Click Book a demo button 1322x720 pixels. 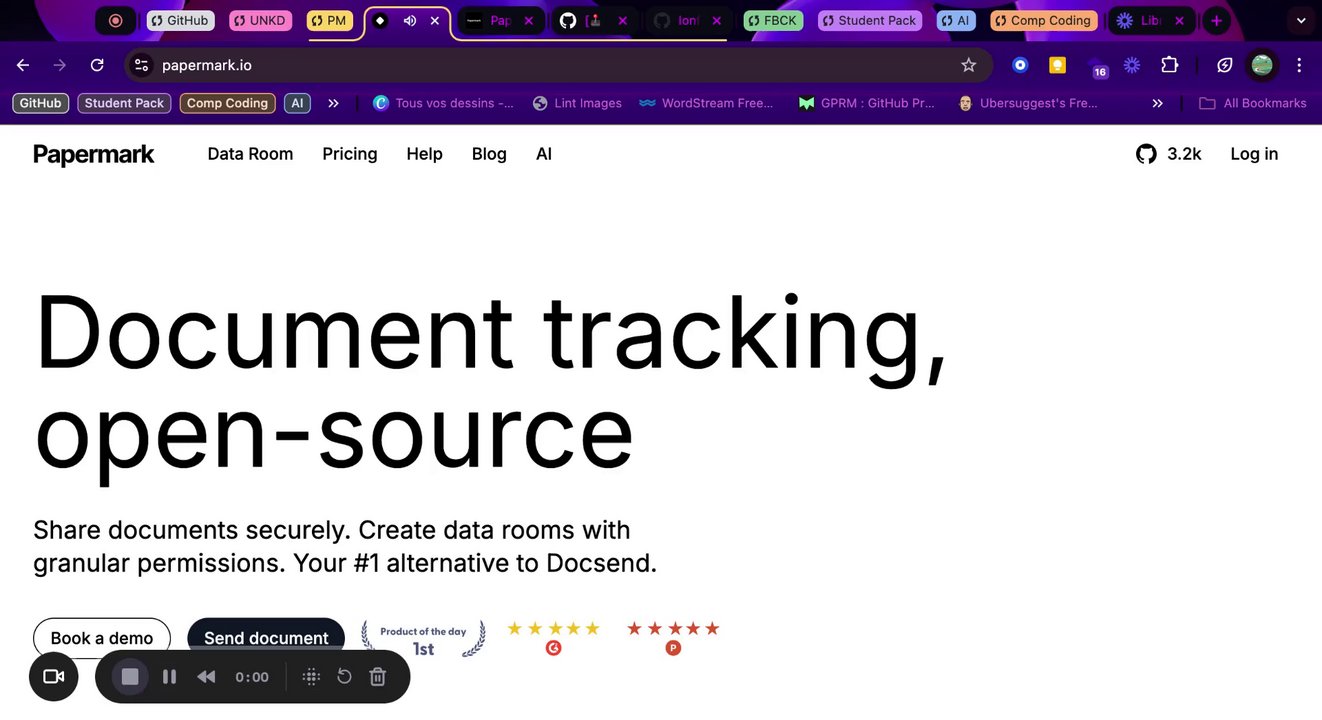pyautogui.click(x=102, y=638)
